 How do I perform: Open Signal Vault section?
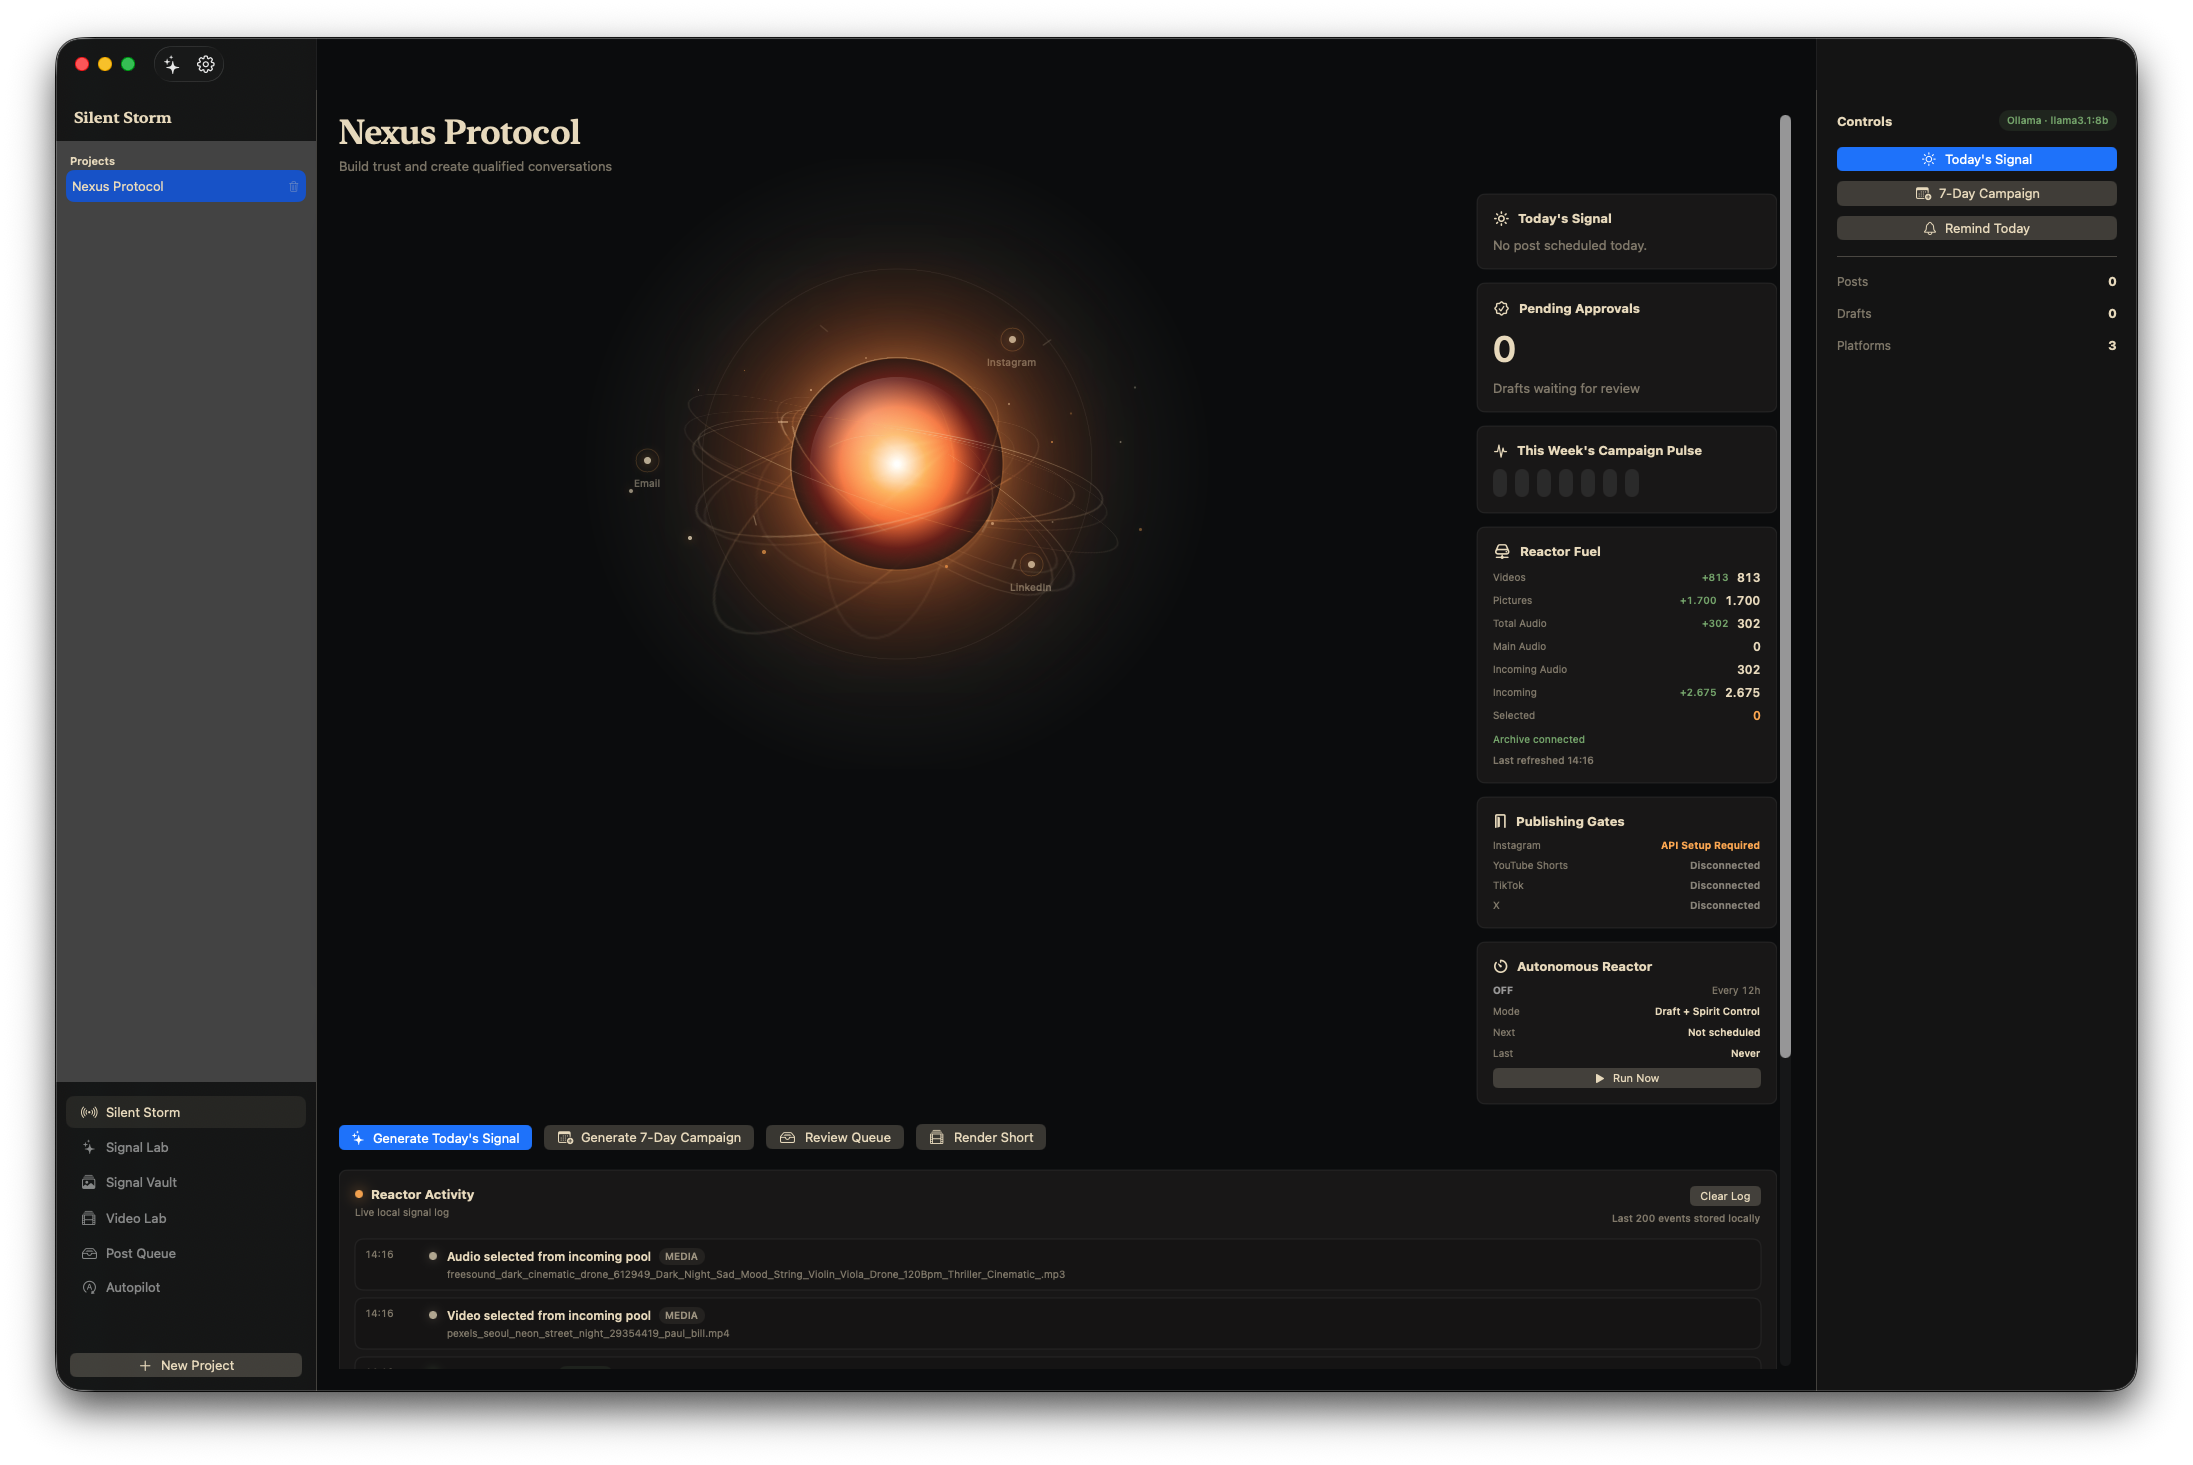click(x=186, y=1183)
